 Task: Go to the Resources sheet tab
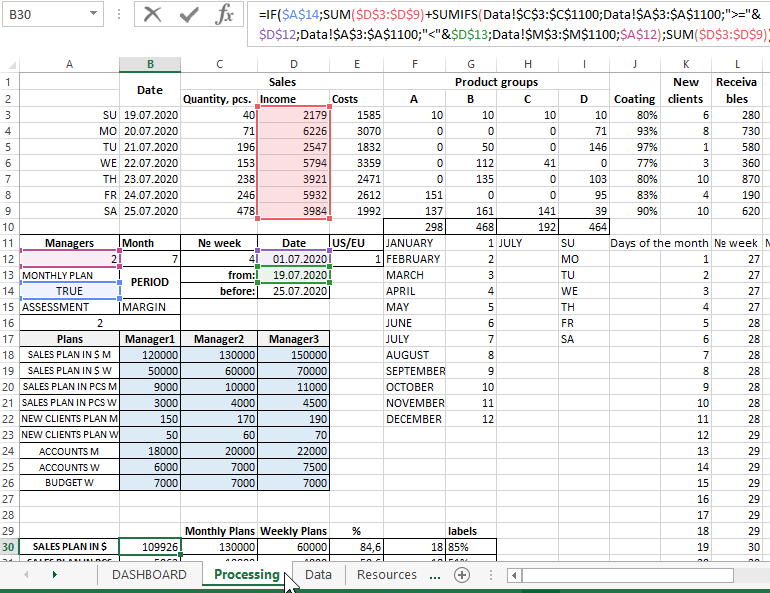[x=386, y=575]
